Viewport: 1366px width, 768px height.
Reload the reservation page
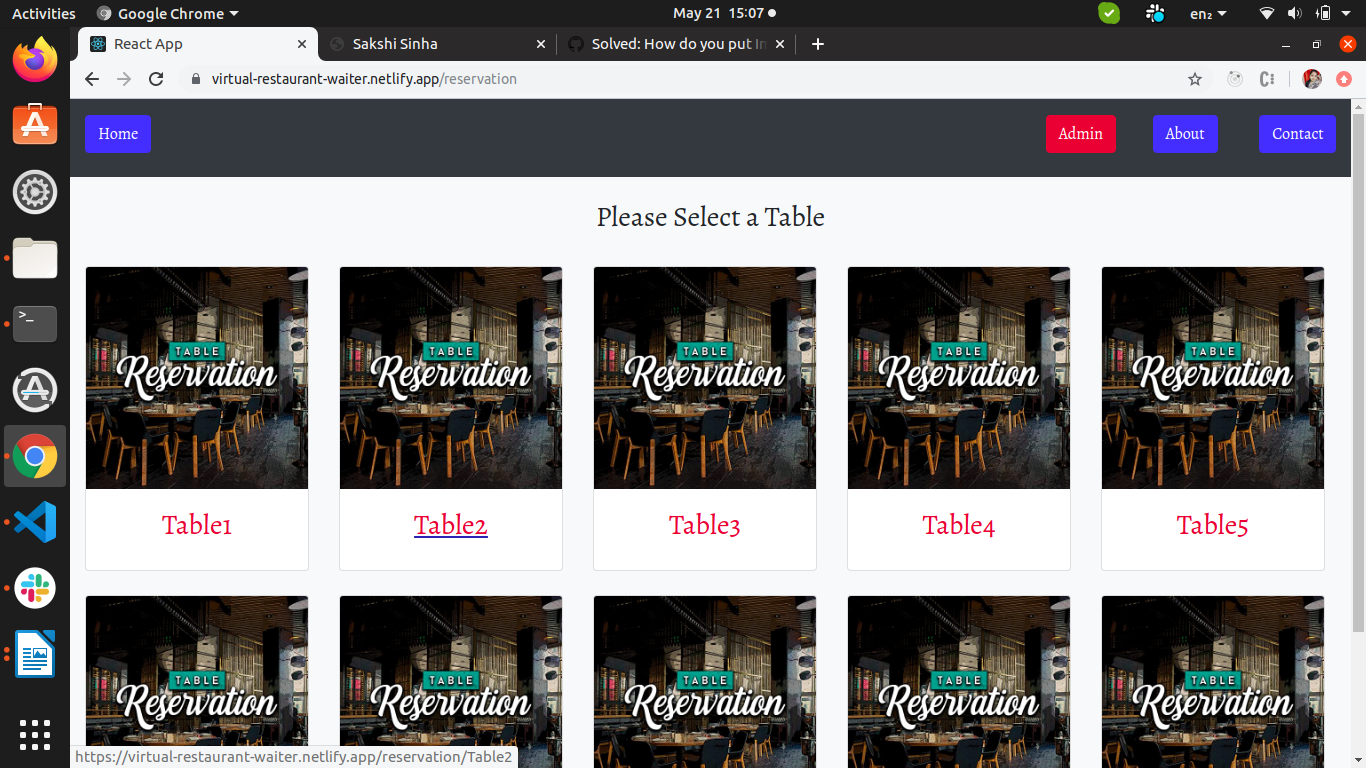[156, 79]
